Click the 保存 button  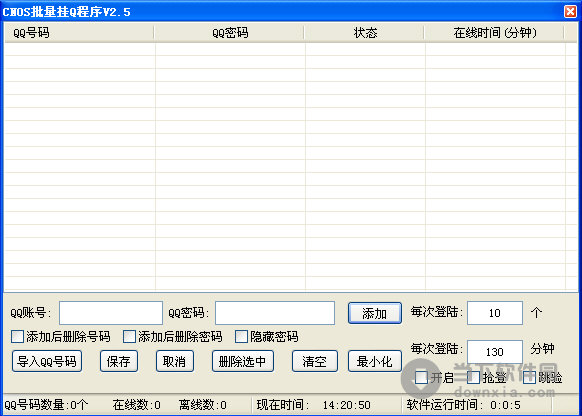[x=119, y=361]
